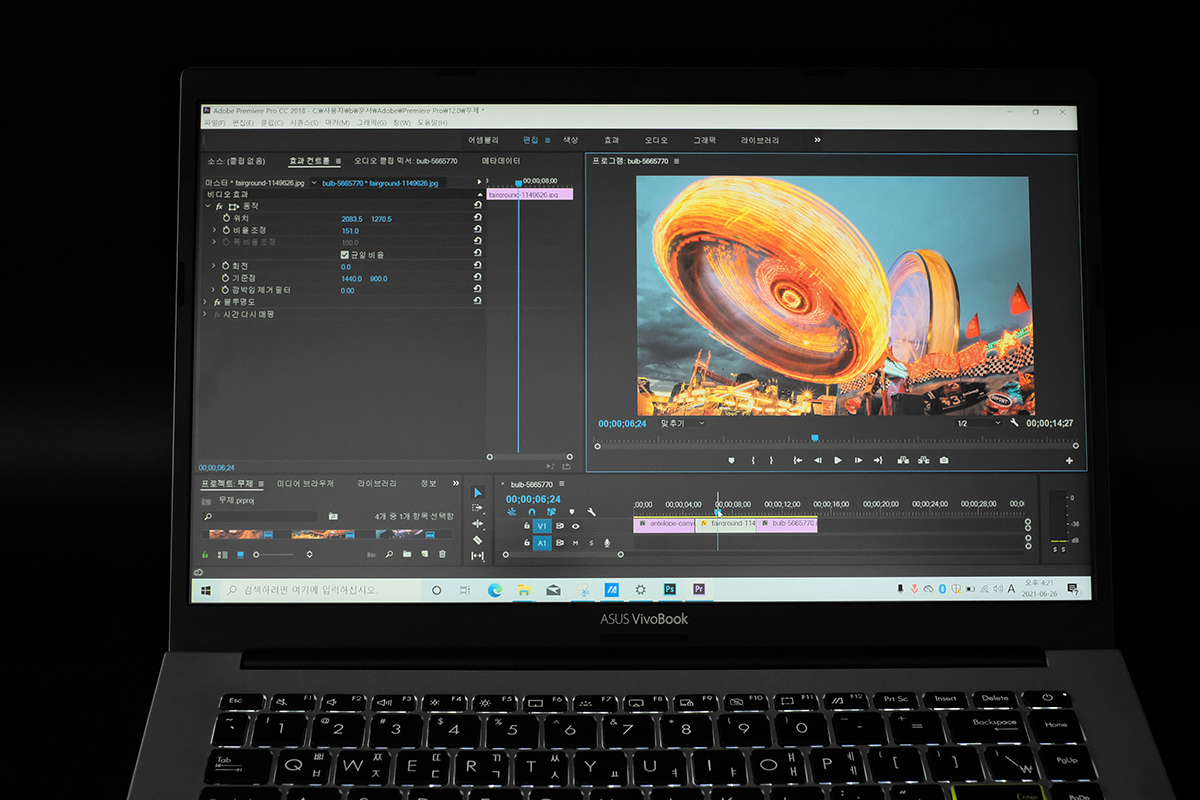Image resolution: width=1200 pixels, height=800 pixels.
Task: Reset the 불투명도 opacity effect
Action: pos(478,301)
